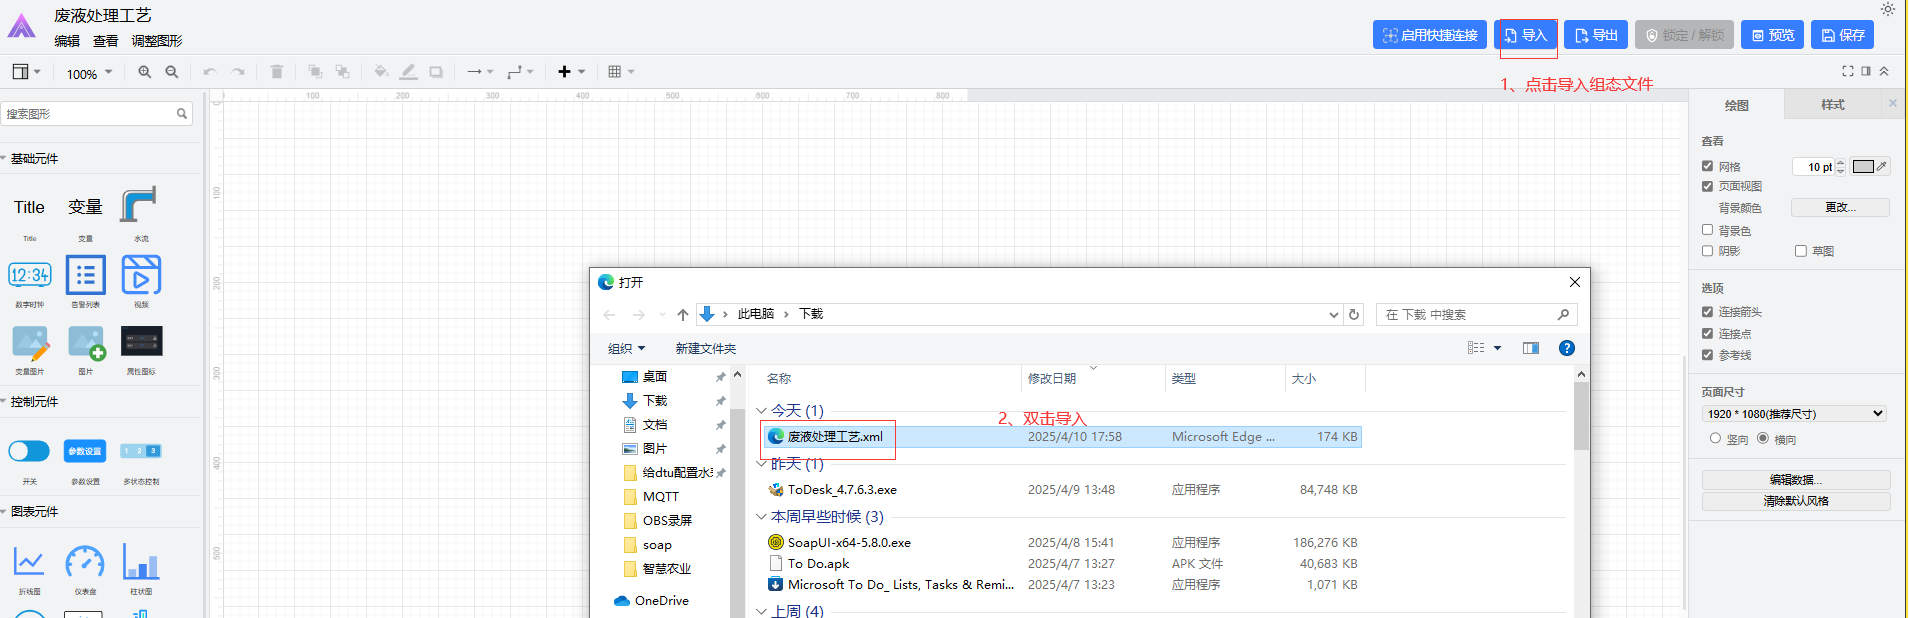Viewport: 1909px width, 618px height.
Task: Click the zoom out magnifier icon
Action: click(x=172, y=72)
